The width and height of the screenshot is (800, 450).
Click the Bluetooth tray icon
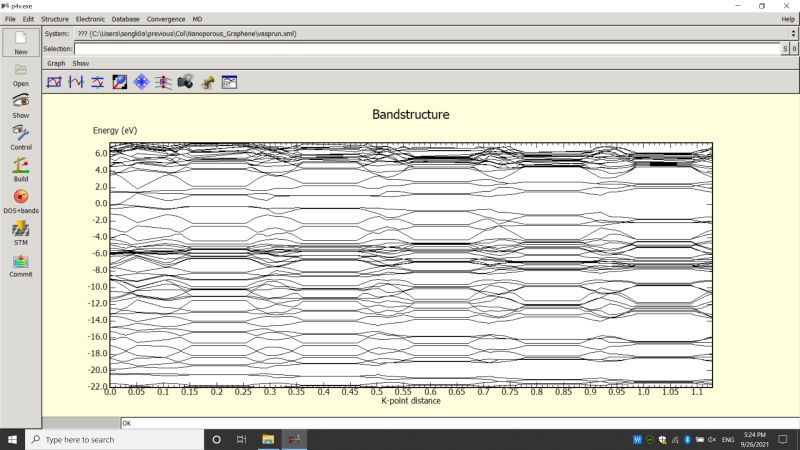point(687,439)
